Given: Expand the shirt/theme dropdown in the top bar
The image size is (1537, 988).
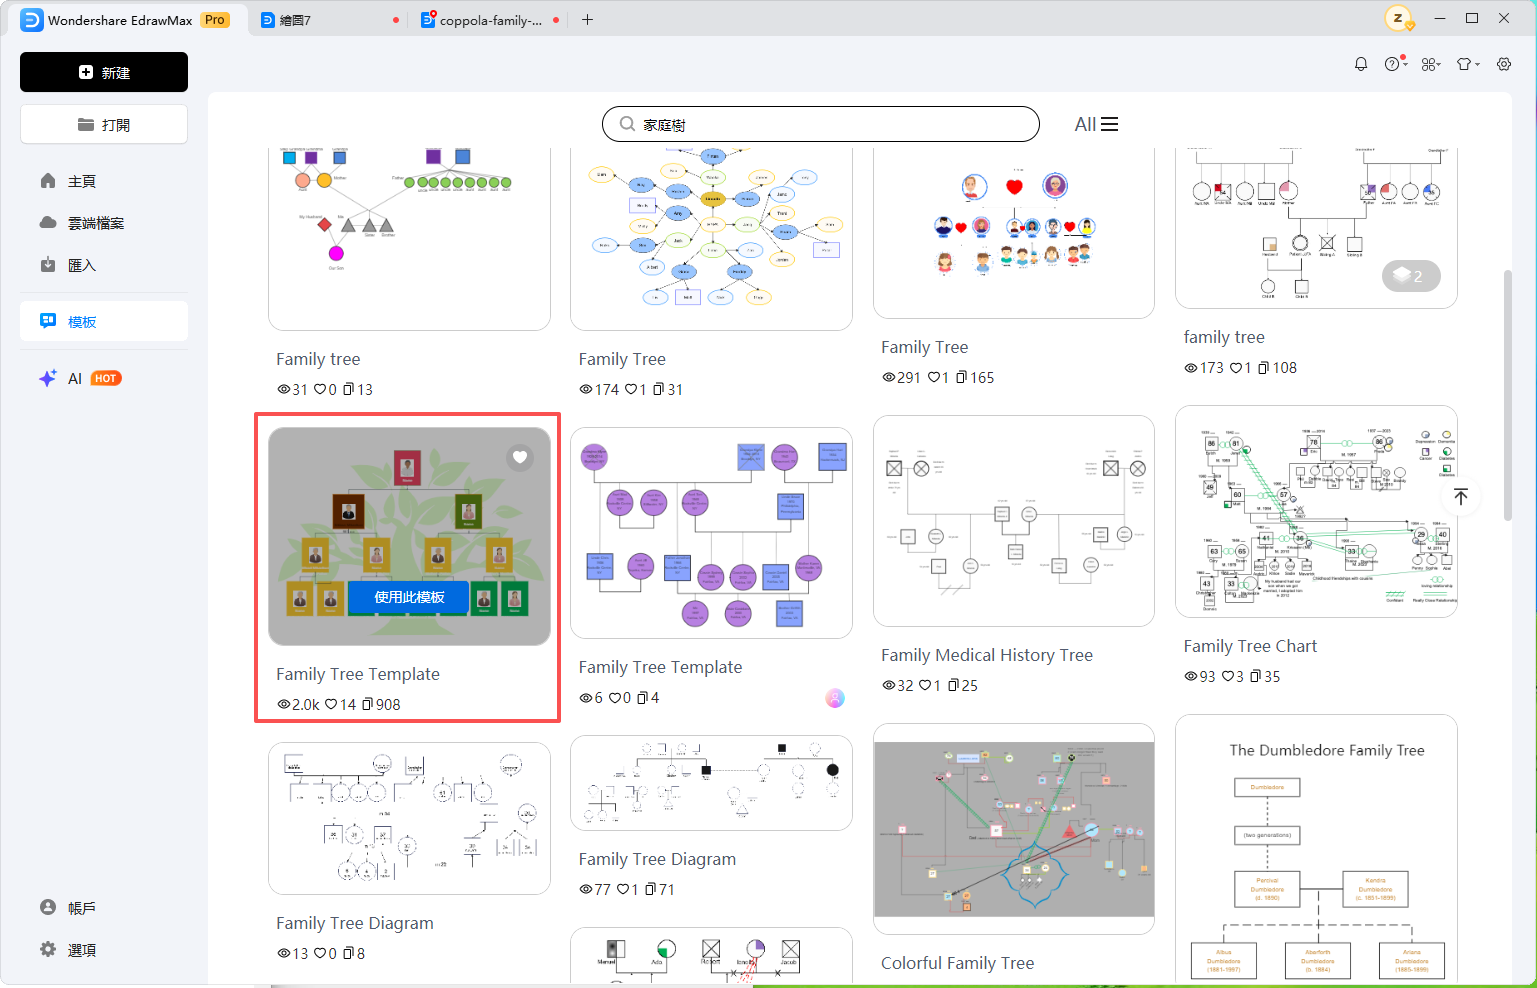Looking at the screenshot, I should (1467, 64).
